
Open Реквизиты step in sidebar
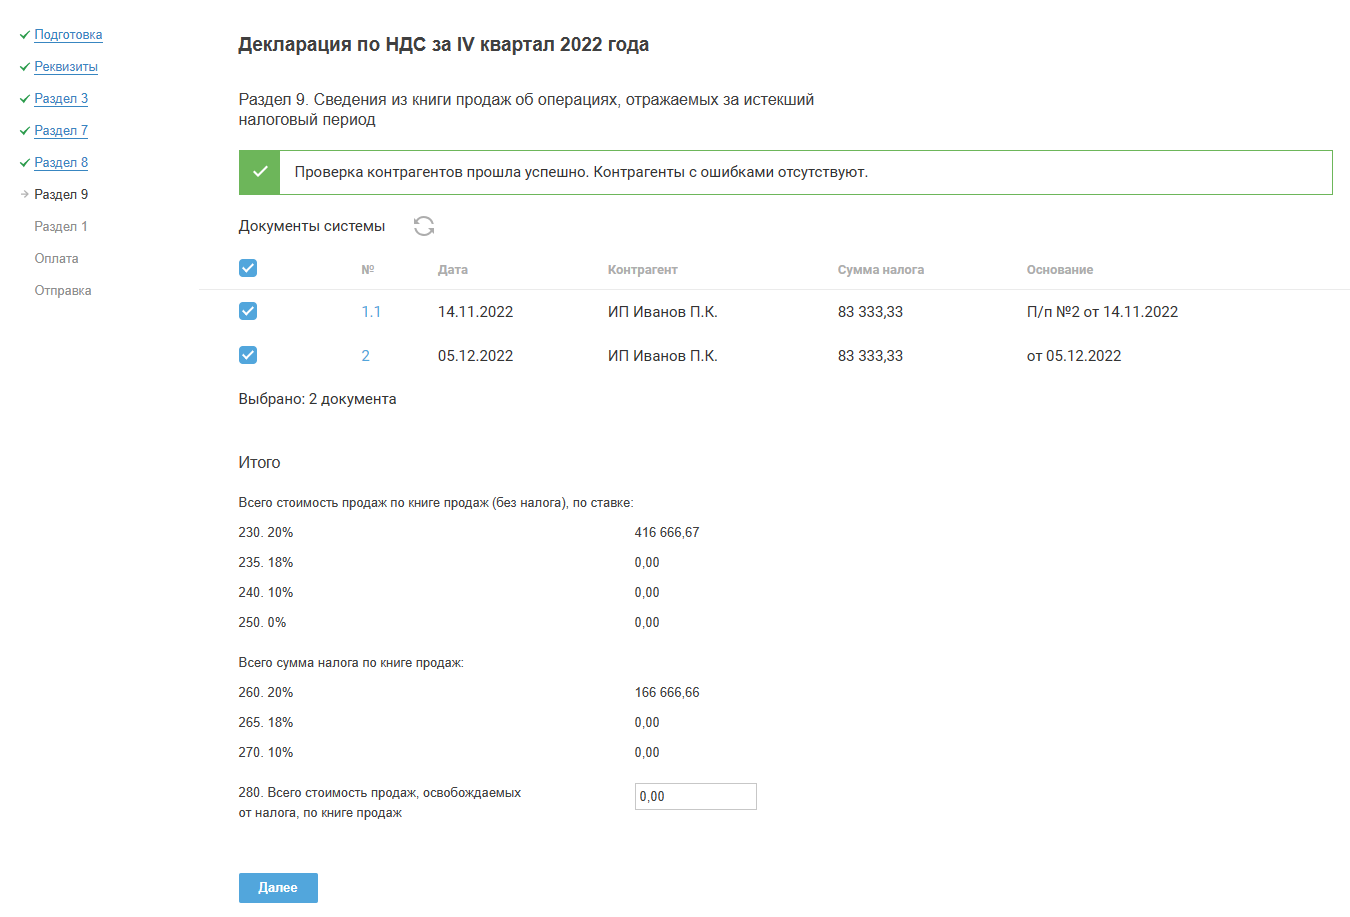[66, 67]
